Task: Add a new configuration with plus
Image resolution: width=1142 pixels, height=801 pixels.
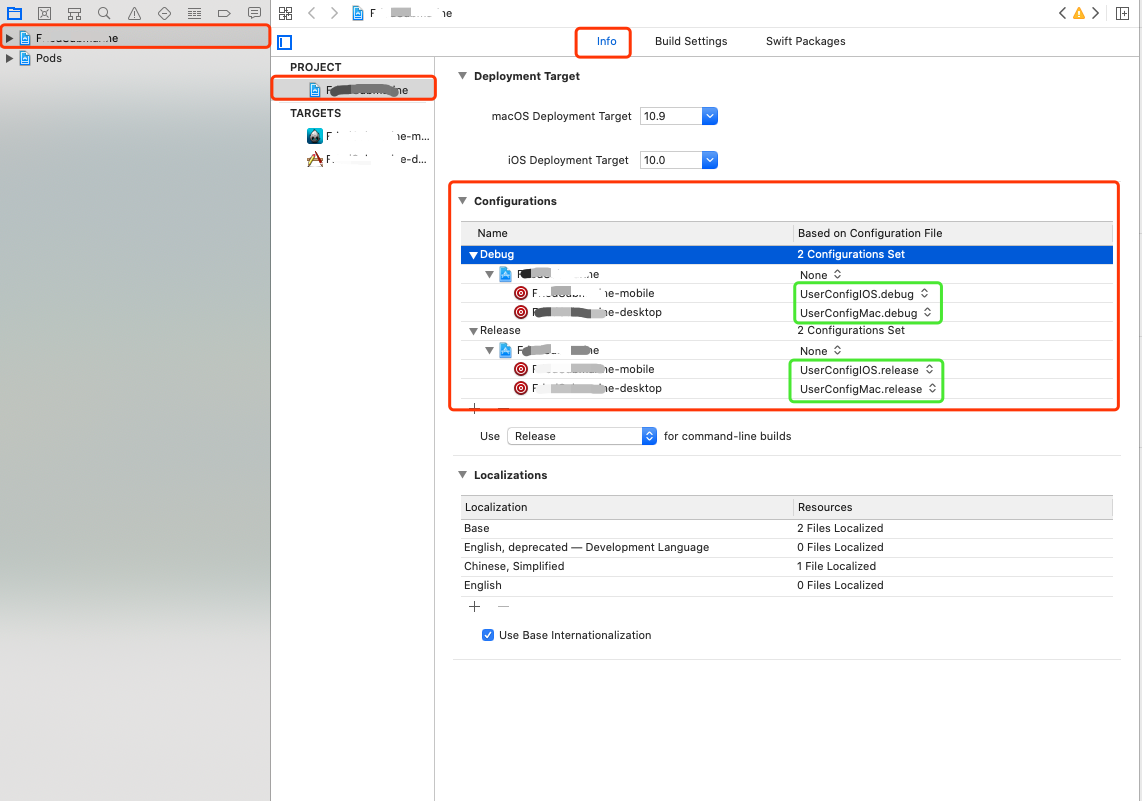Action: coord(474,409)
